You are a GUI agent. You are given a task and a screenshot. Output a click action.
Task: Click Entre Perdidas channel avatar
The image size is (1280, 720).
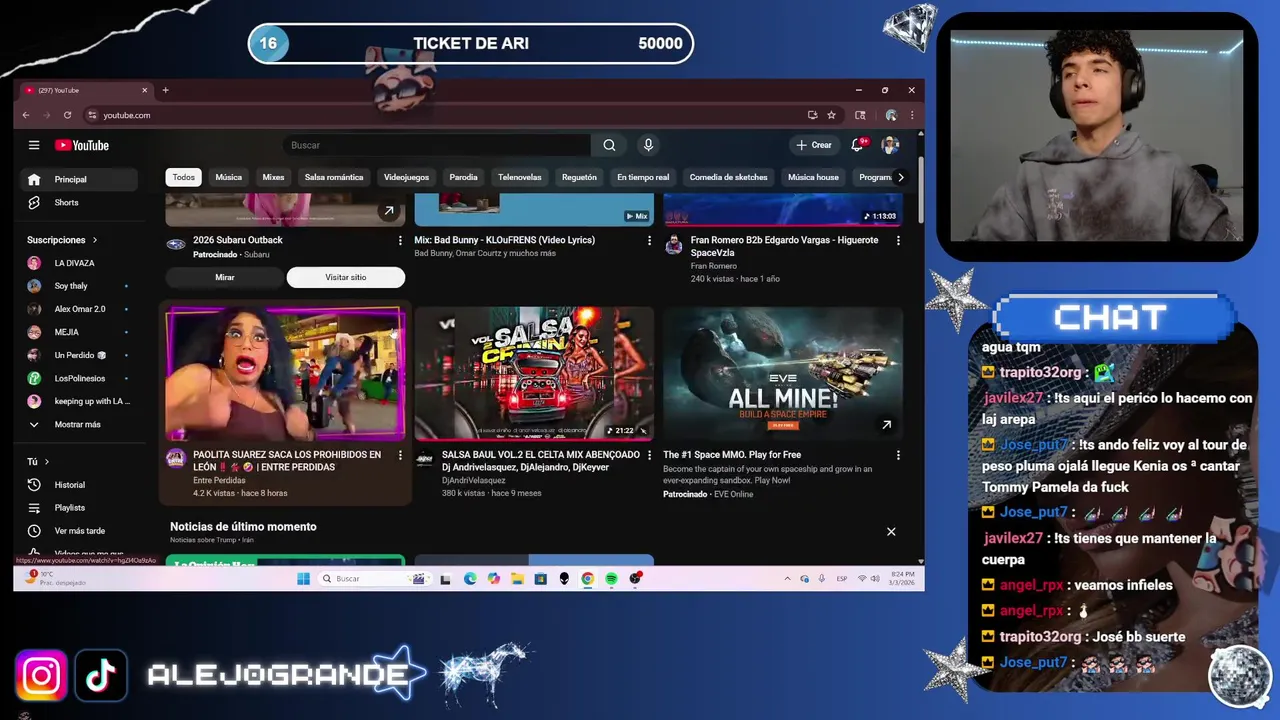[176, 459]
